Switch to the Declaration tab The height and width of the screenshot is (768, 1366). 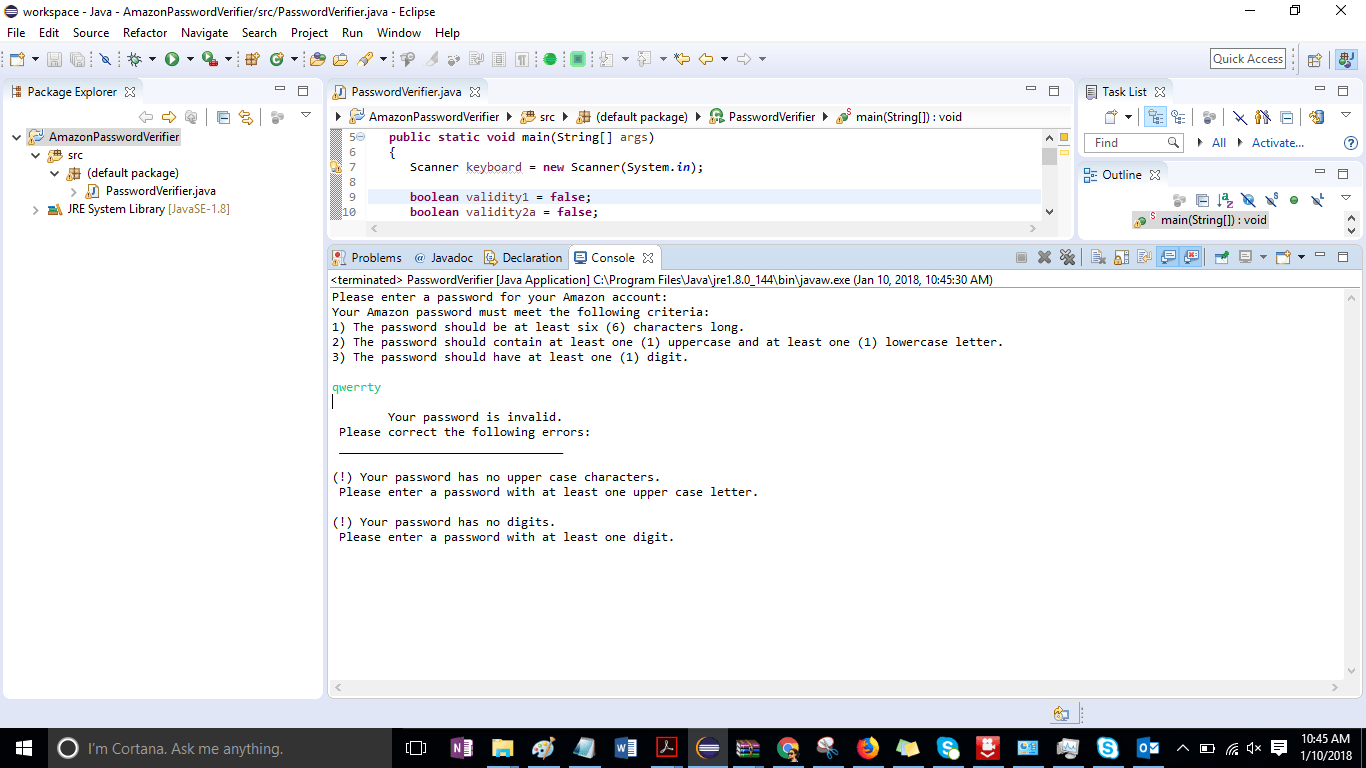(x=524, y=258)
